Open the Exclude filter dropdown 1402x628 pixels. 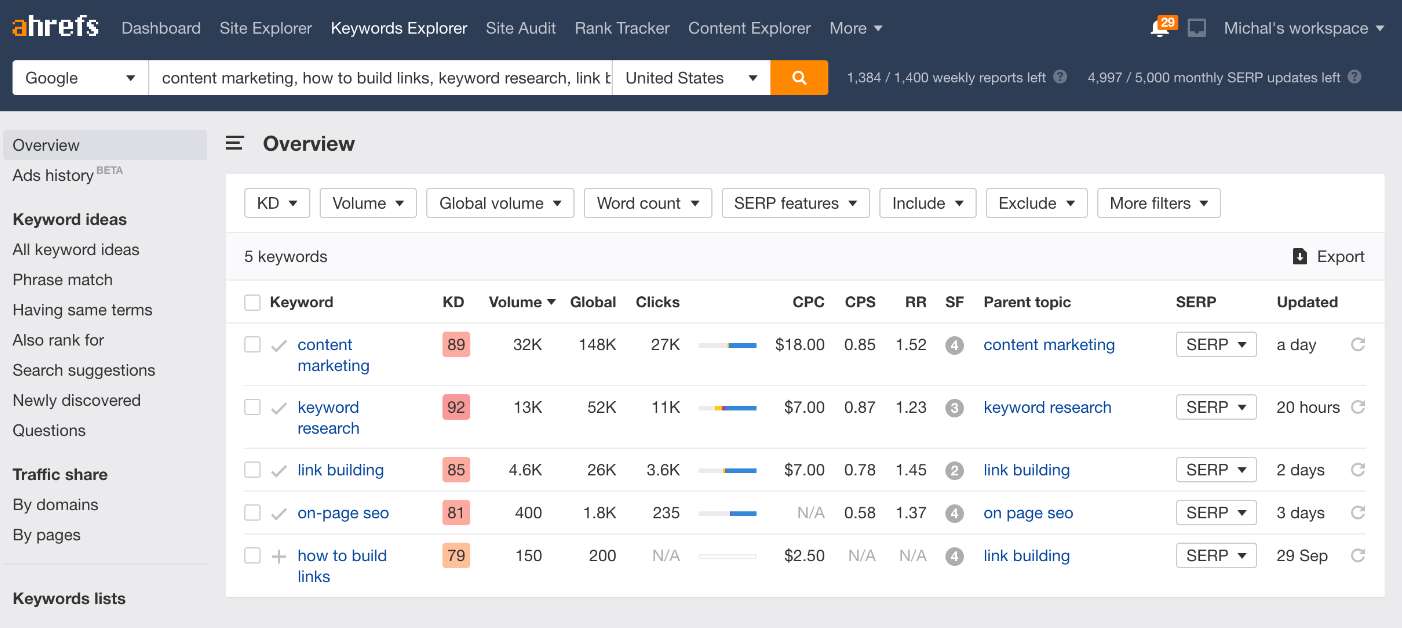point(1036,203)
